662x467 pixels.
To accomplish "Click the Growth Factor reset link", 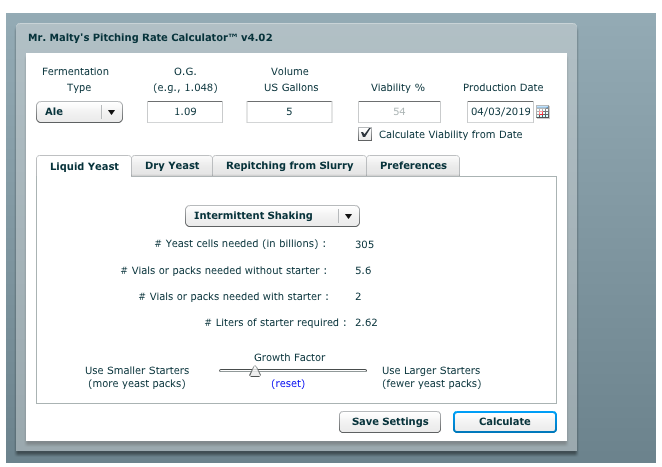I will coord(288,383).
